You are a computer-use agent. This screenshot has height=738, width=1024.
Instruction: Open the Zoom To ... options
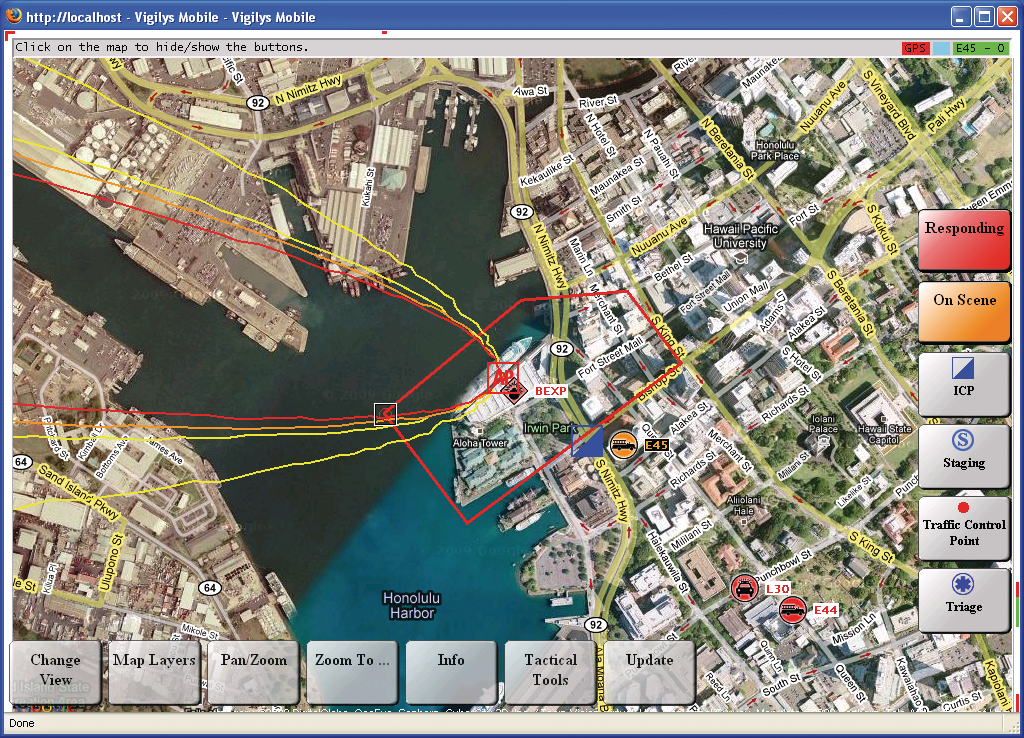pos(353,671)
